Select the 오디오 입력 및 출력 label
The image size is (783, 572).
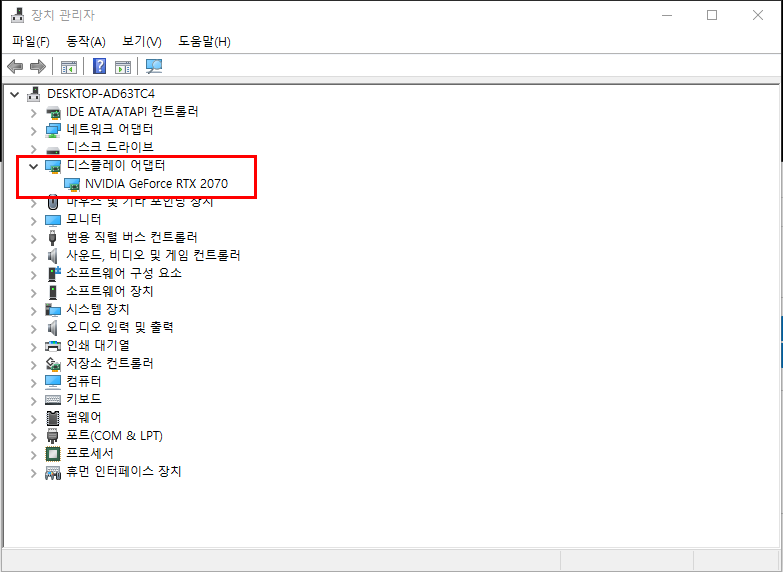tap(120, 327)
